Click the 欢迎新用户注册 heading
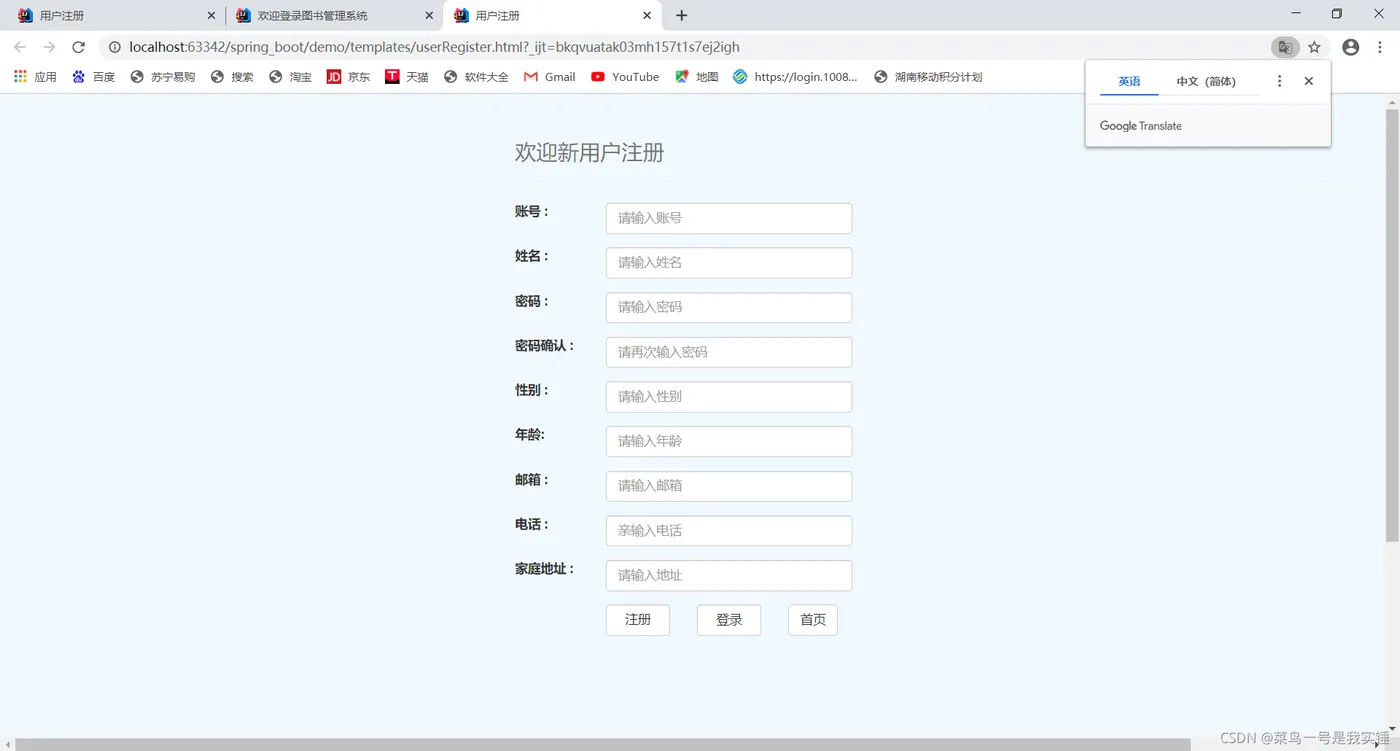Viewport: 1400px width, 751px height. 589,153
